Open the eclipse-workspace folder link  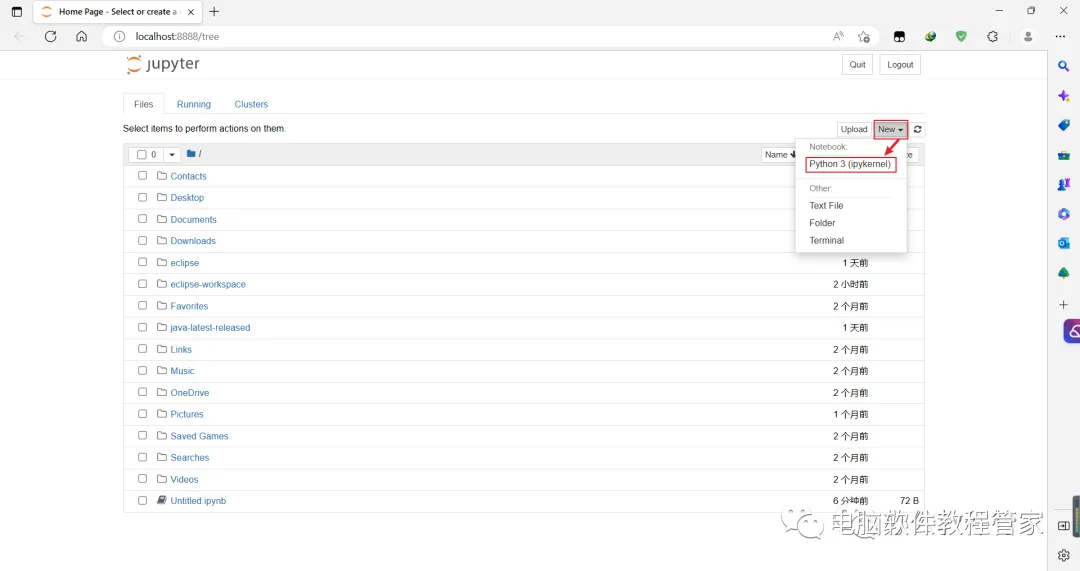click(208, 284)
